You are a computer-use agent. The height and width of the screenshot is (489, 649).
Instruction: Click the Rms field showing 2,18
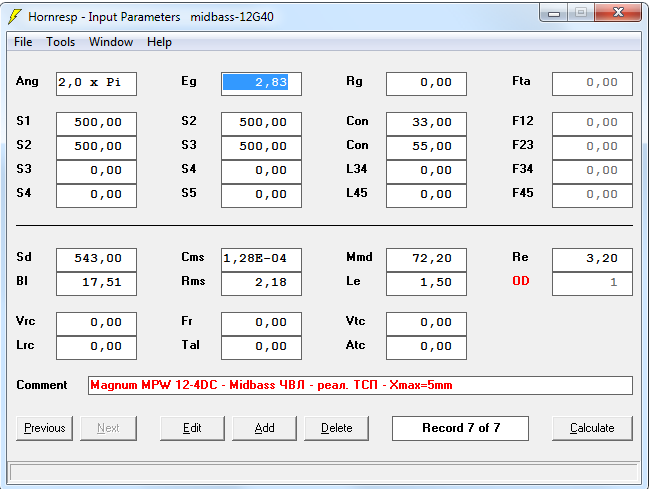tap(261, 284)
